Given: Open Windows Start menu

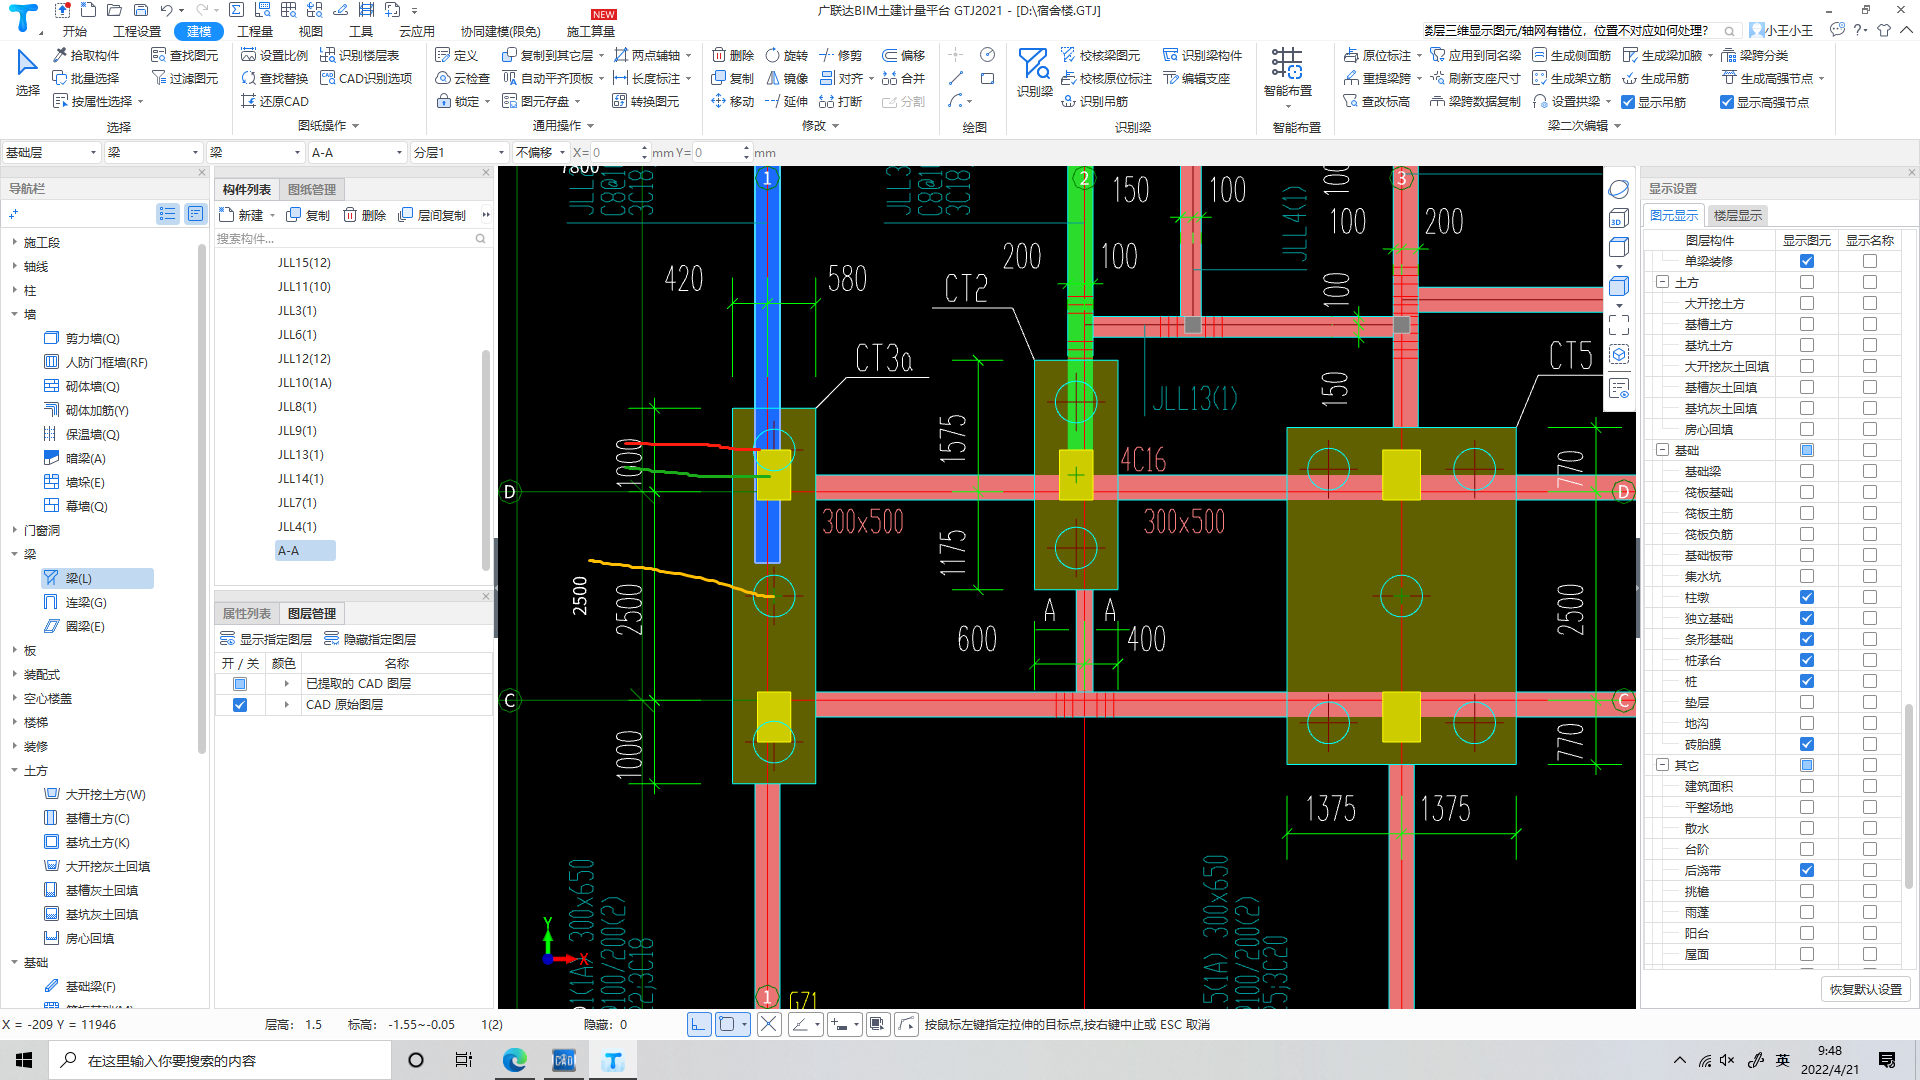Looking at the screenshot, I should [x=24, y=1060].
